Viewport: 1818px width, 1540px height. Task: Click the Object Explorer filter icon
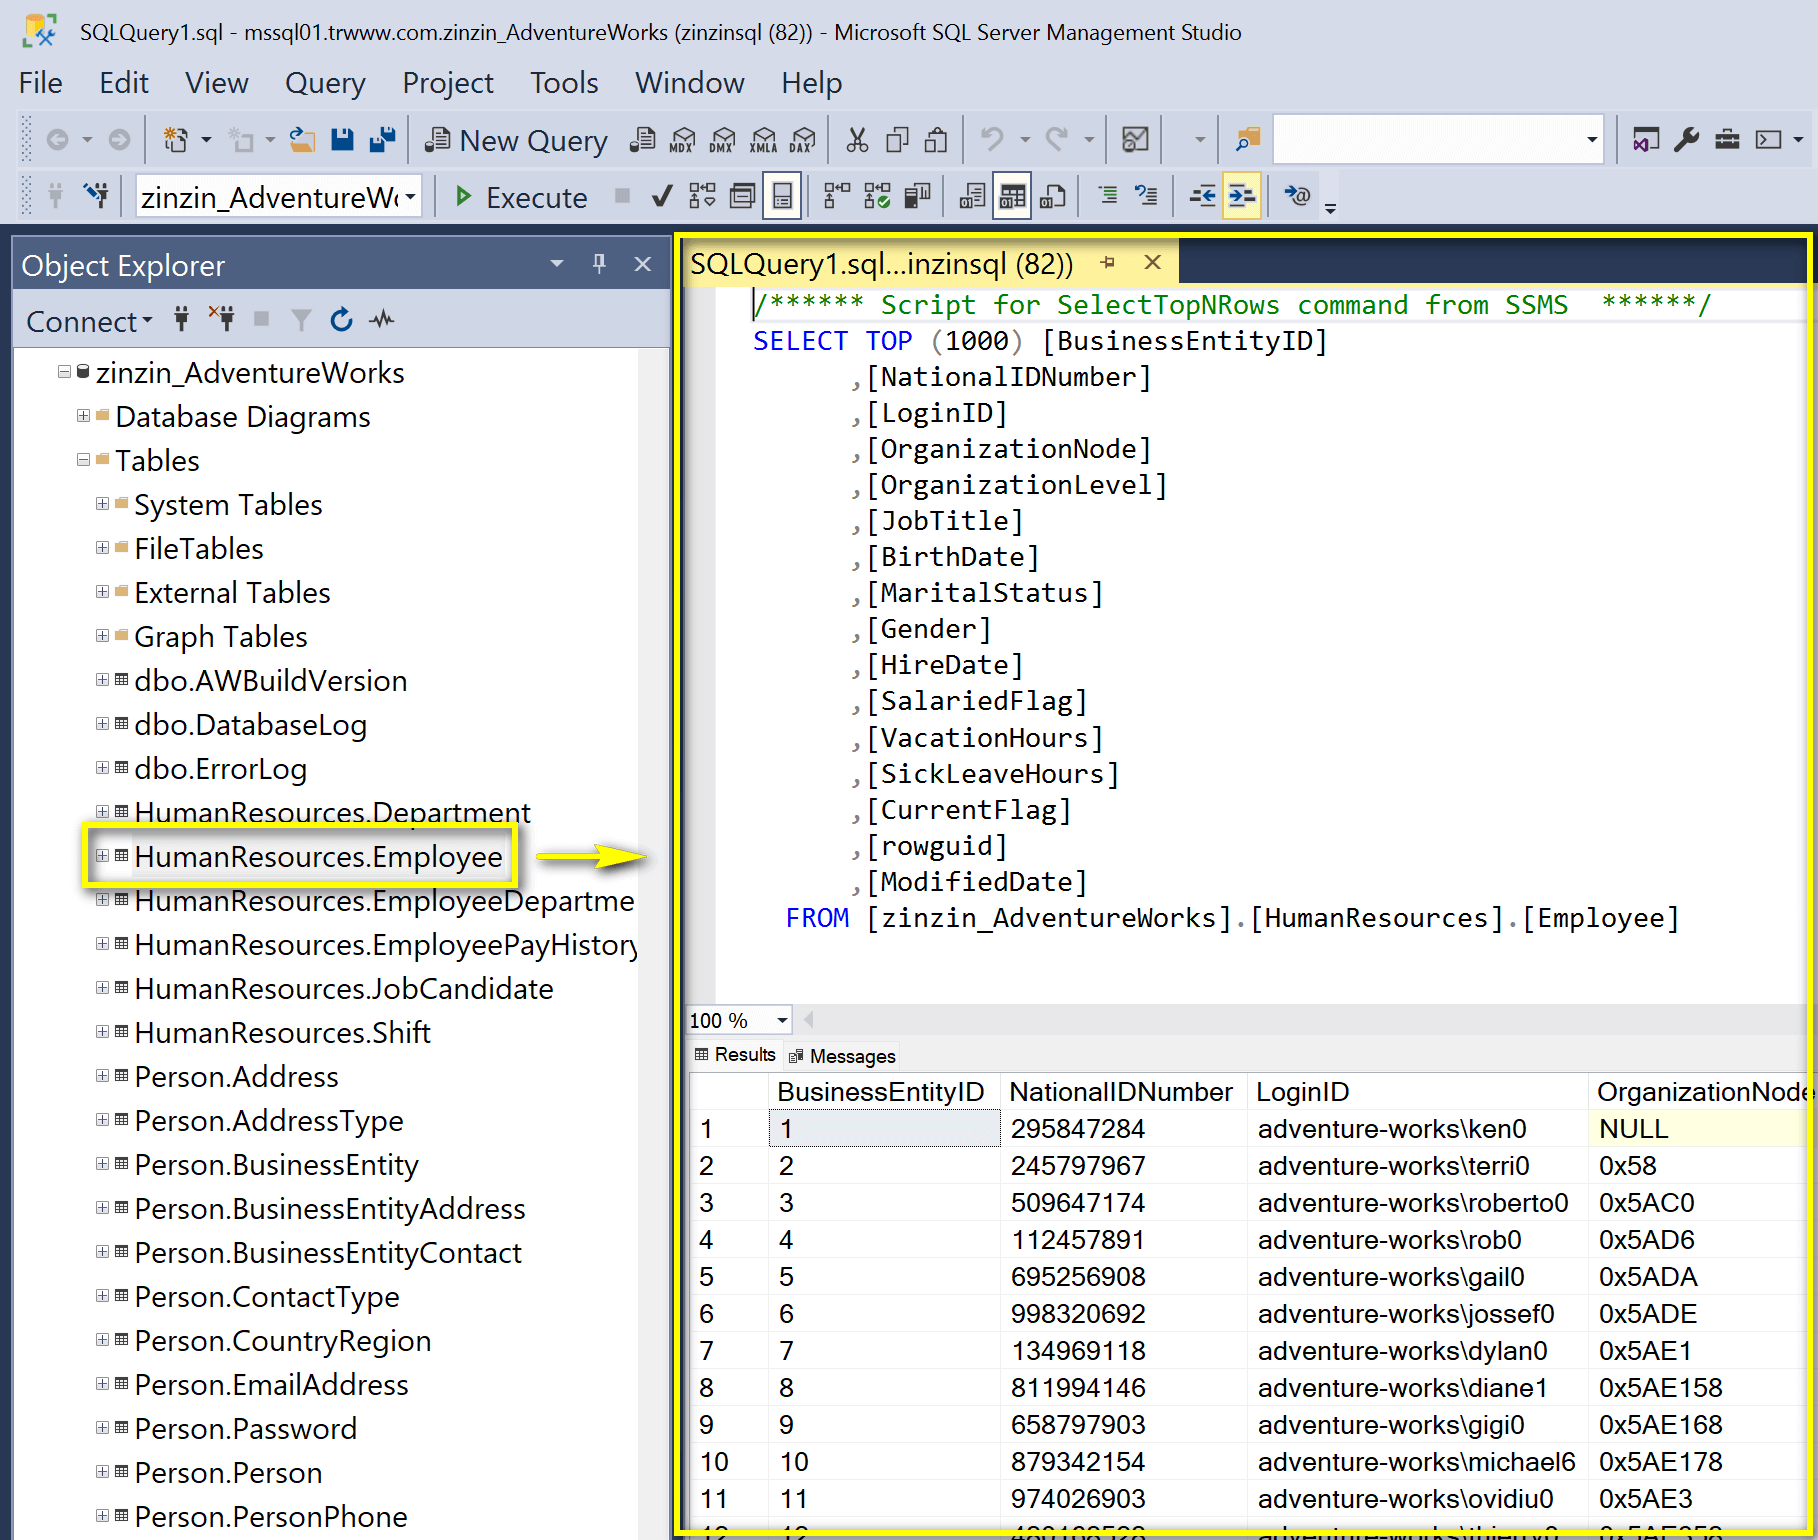pos(301,320)
